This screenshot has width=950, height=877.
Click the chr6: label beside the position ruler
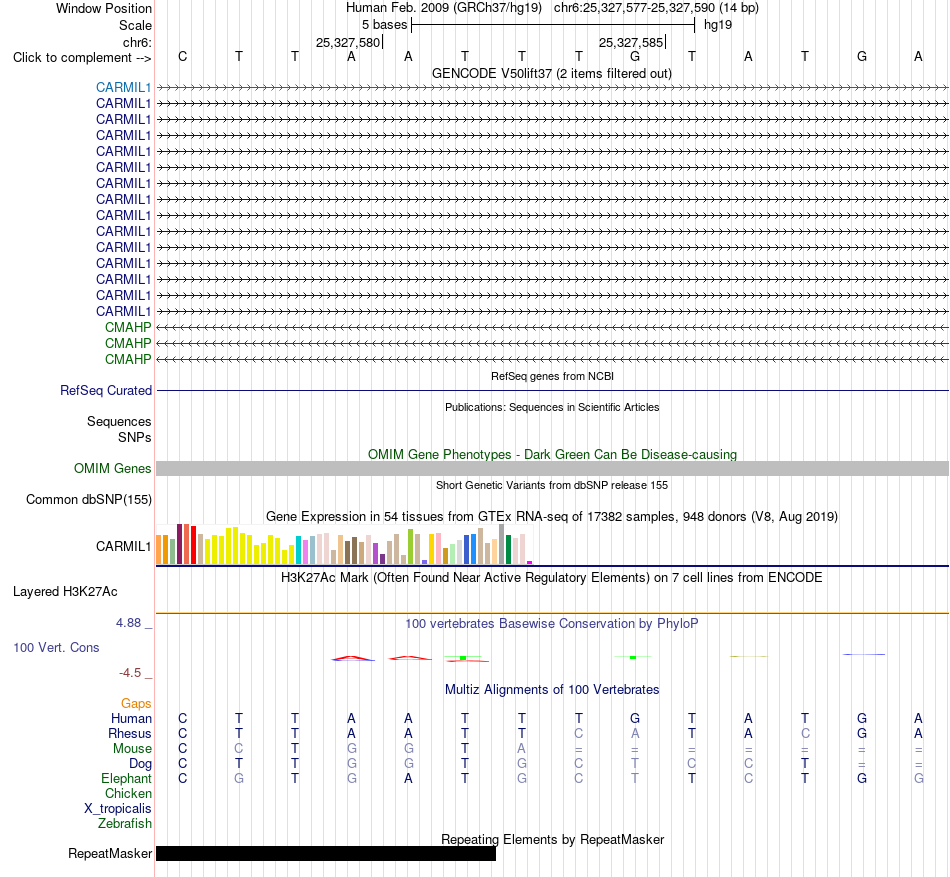coord(137,42)
